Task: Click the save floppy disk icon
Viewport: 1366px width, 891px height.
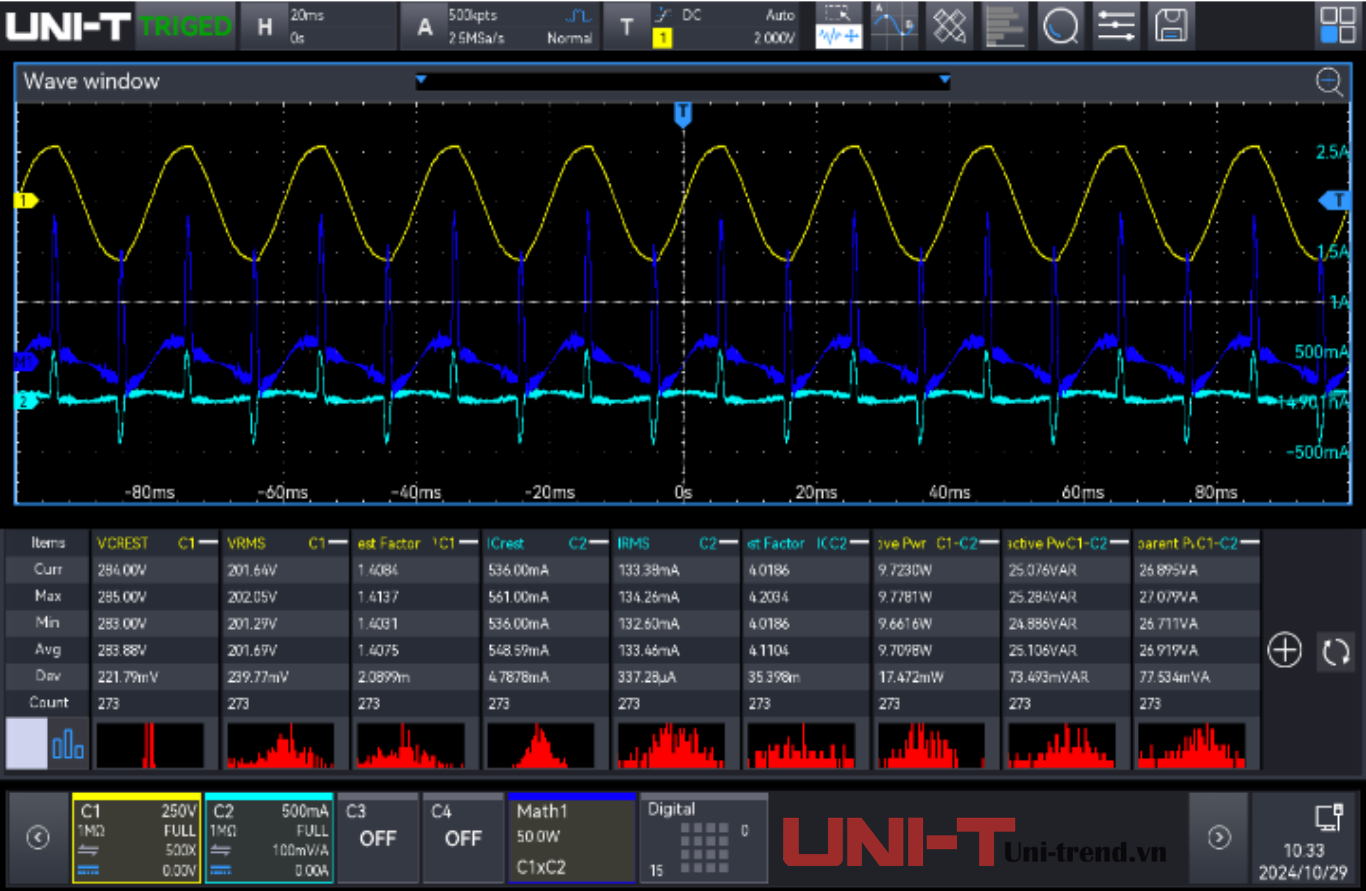Action: tap(1170, 26)
